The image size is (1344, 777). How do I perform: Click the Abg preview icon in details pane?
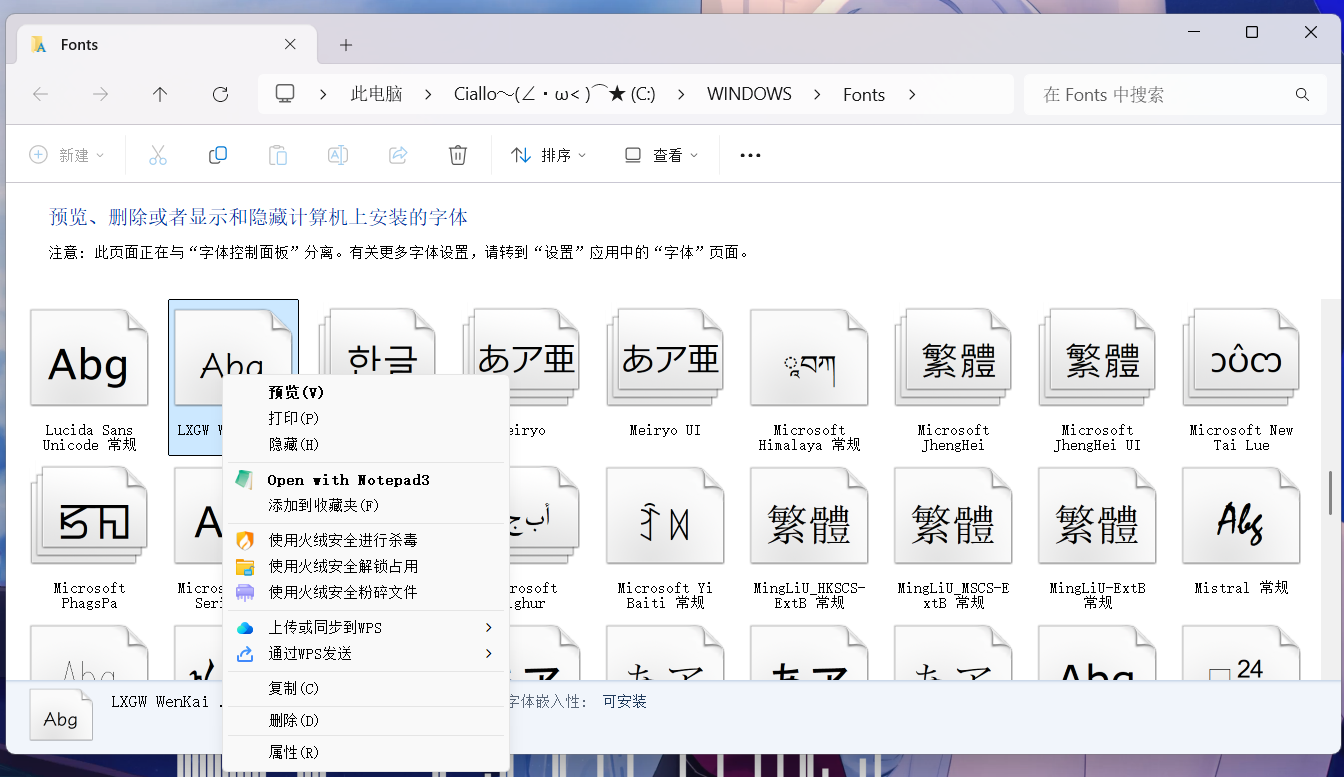[61, 714]
